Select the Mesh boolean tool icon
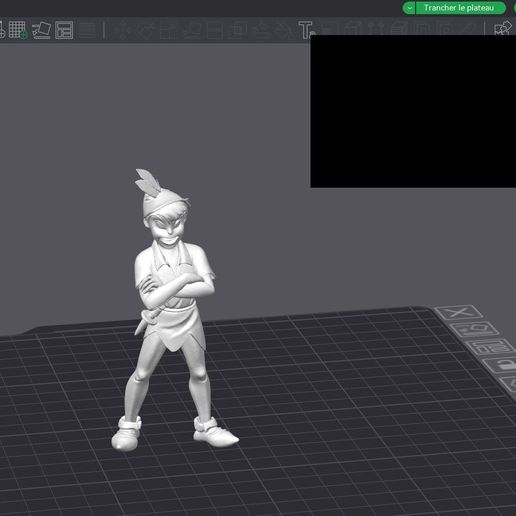The width and height of the screenshot is (516, 516). coord(238,30)
